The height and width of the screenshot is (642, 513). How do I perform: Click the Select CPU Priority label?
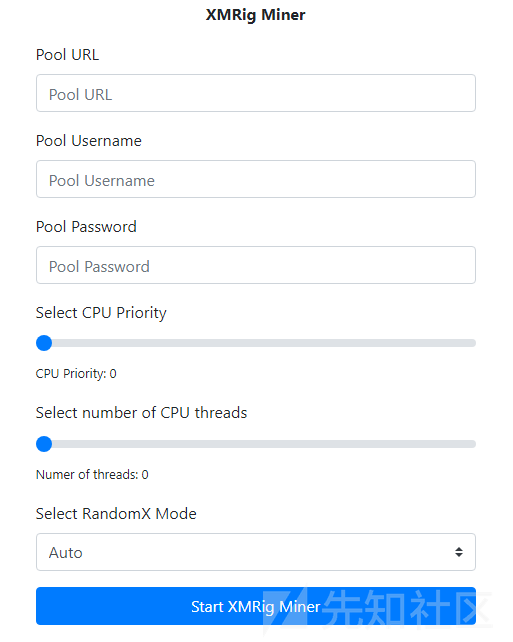click(x=101, y=313)
